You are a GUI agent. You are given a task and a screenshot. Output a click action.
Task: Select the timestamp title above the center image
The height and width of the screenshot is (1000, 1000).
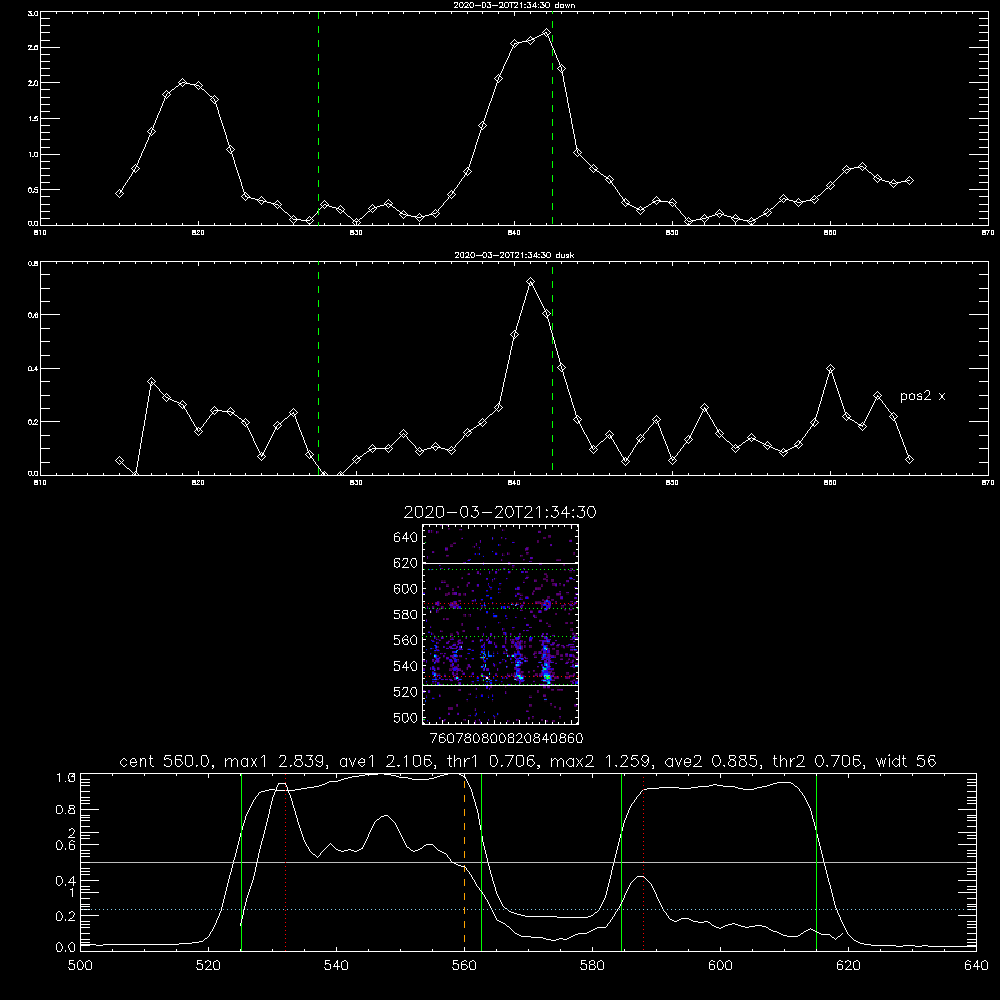click(500, 512)
